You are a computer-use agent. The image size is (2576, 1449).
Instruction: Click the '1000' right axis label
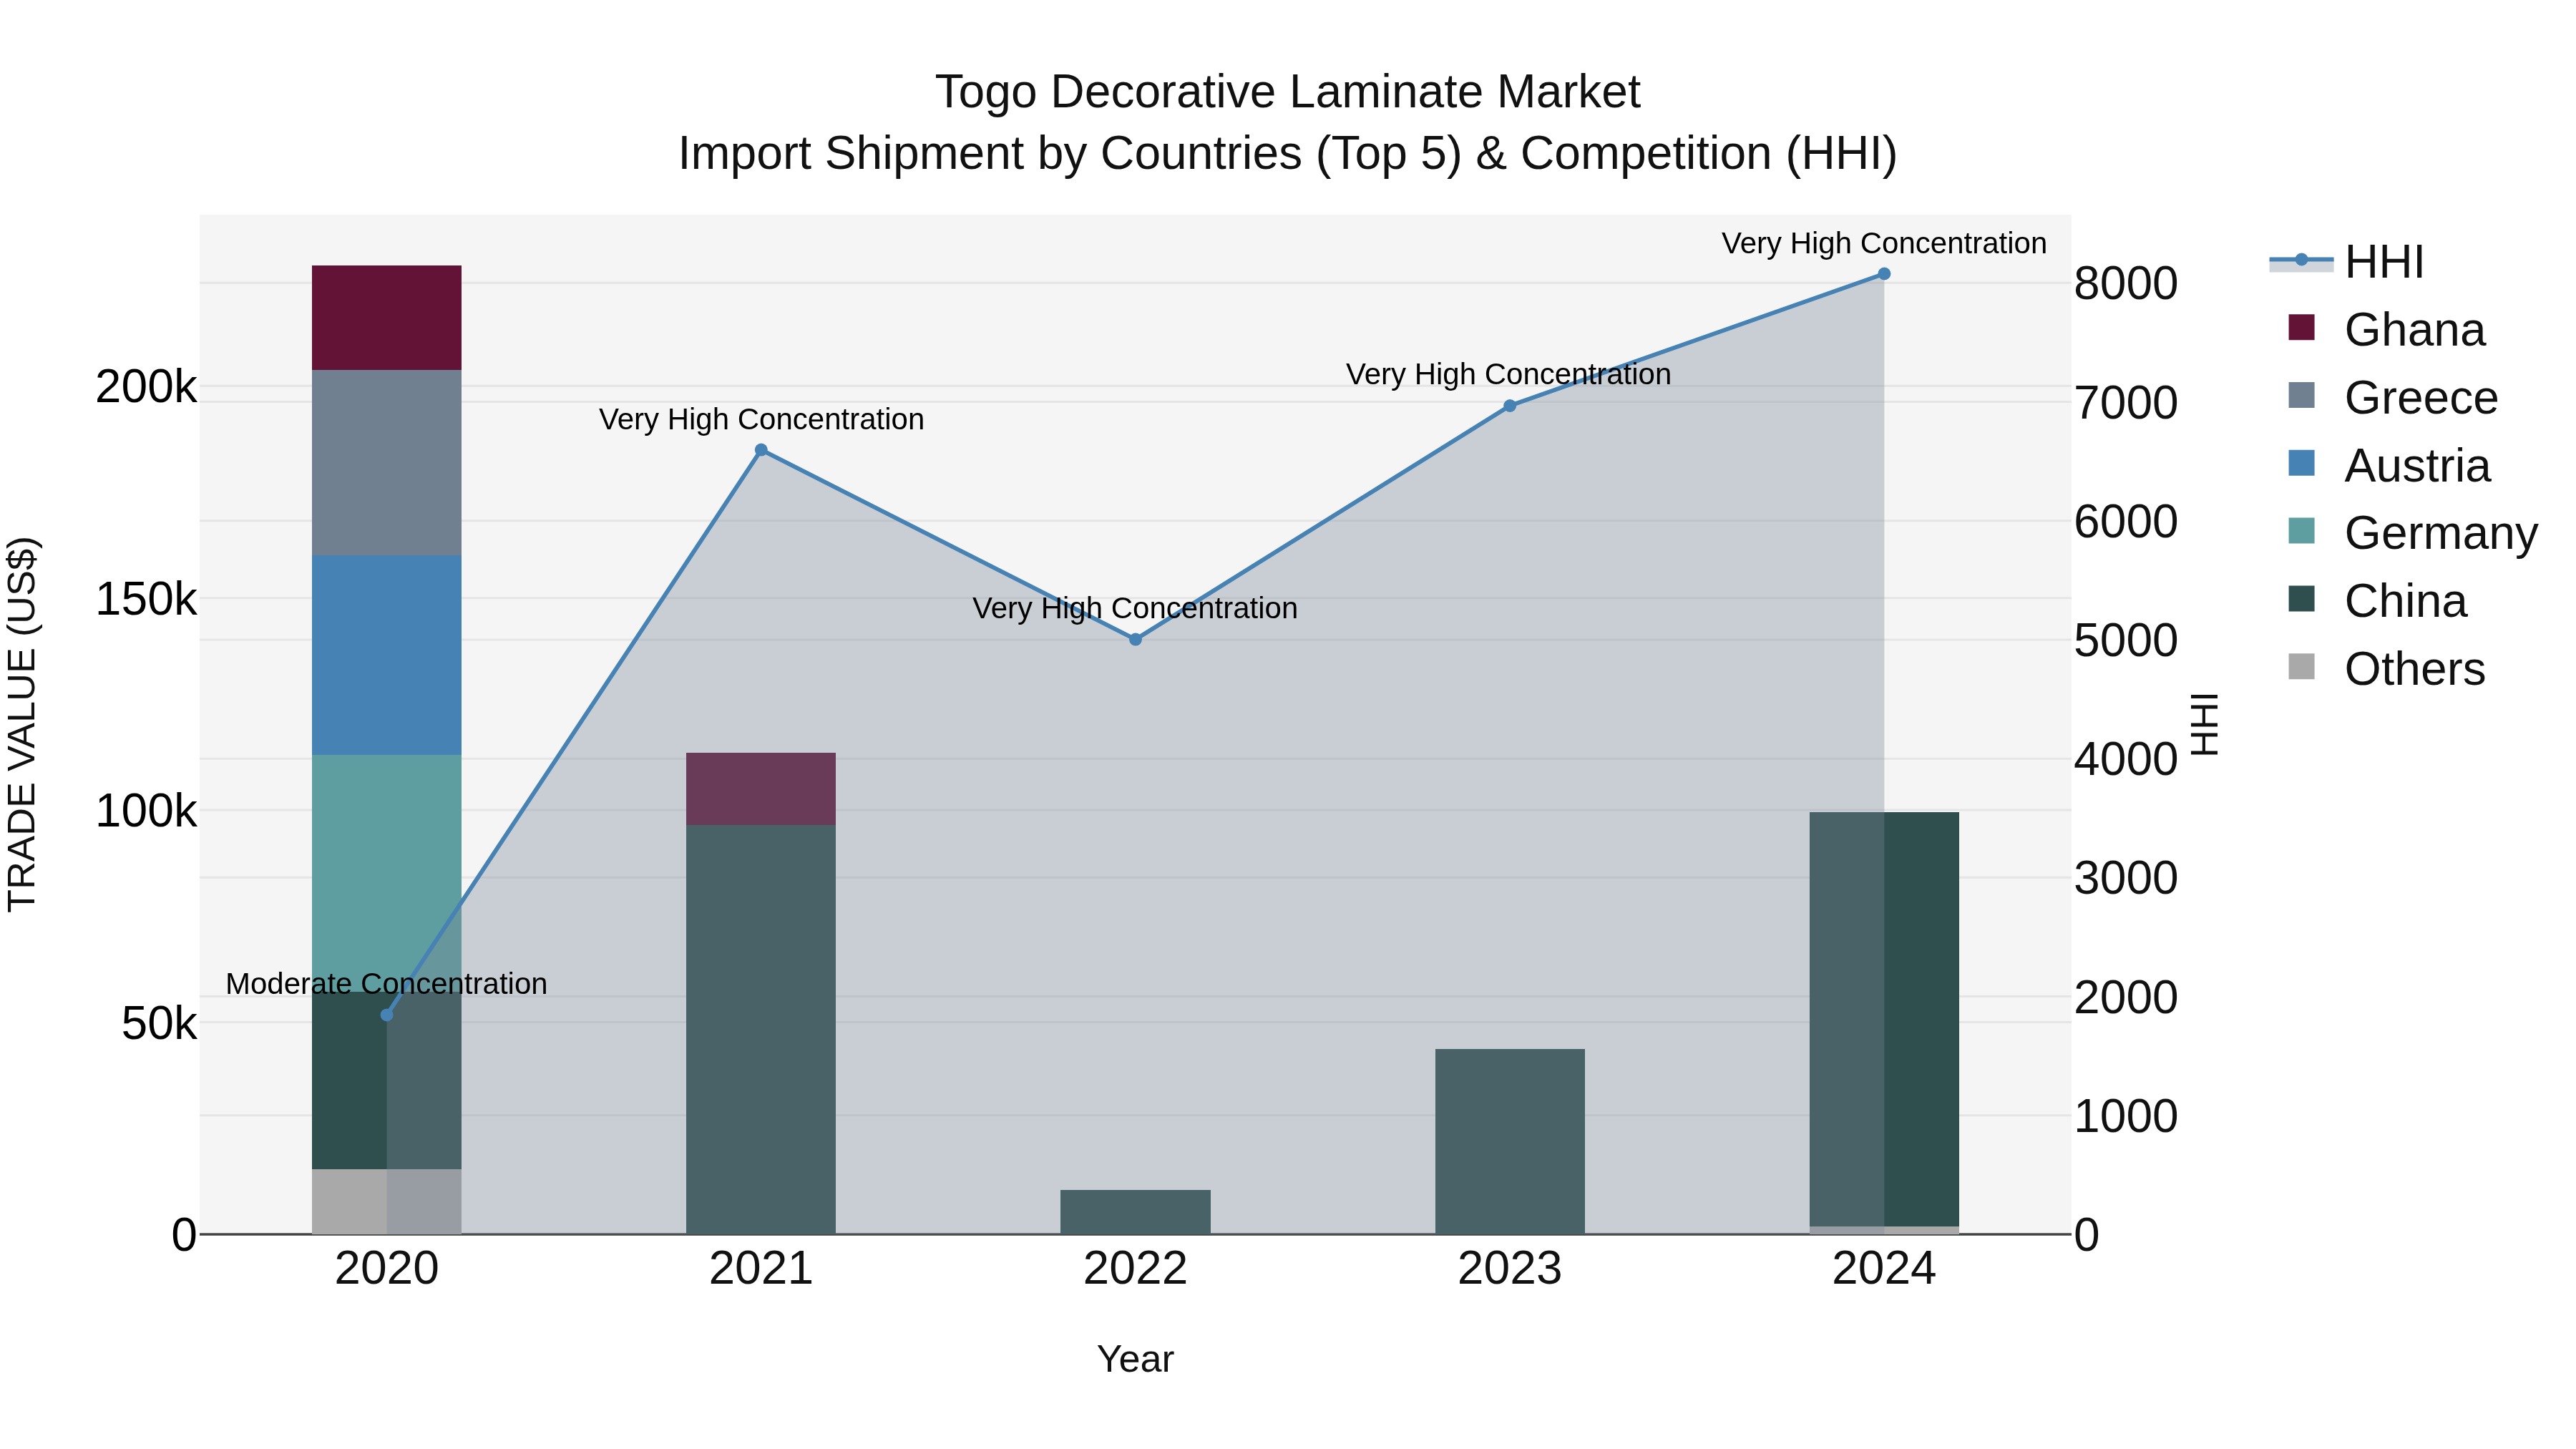tap(2126, 1116)
